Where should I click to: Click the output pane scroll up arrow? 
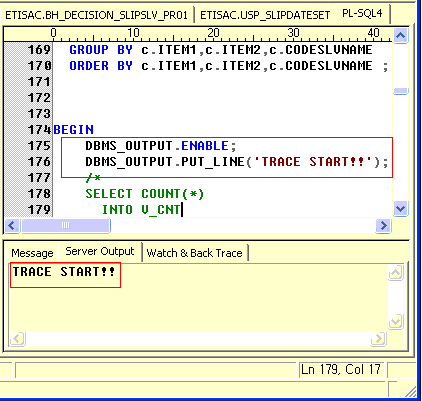(x=396, y=273)
